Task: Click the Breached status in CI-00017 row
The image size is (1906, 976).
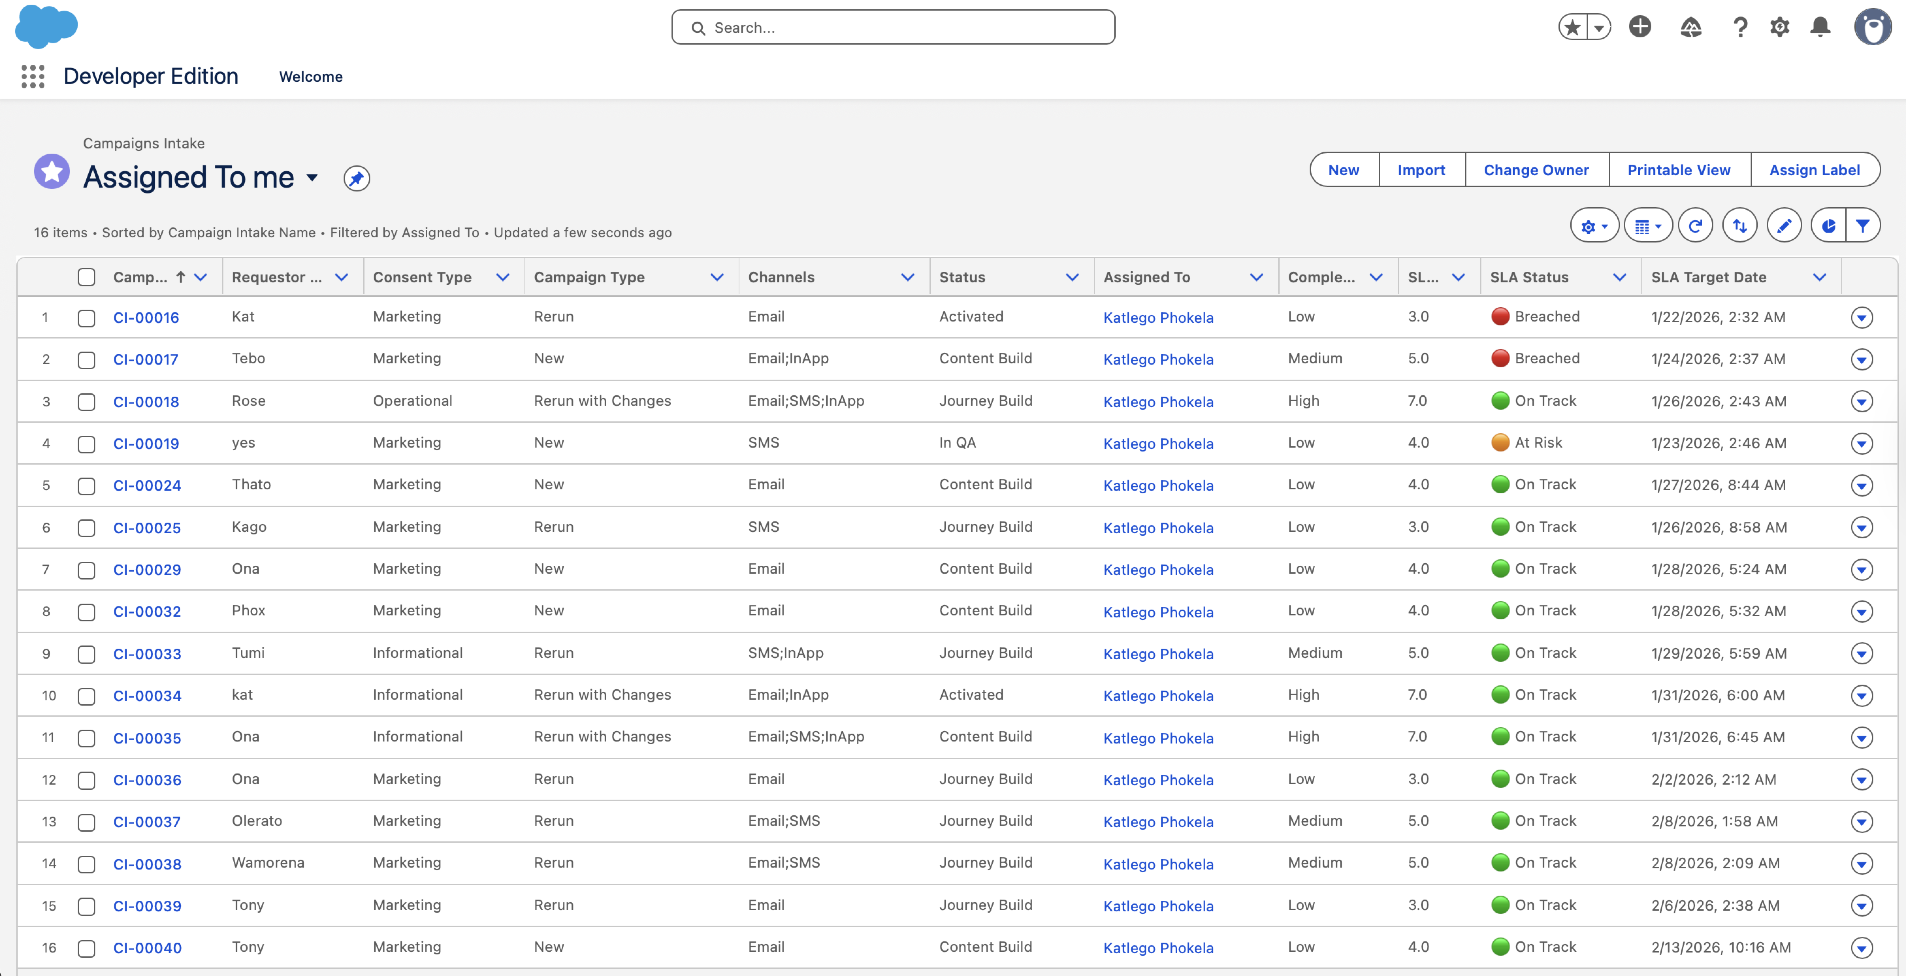Action: [1536, 358]
